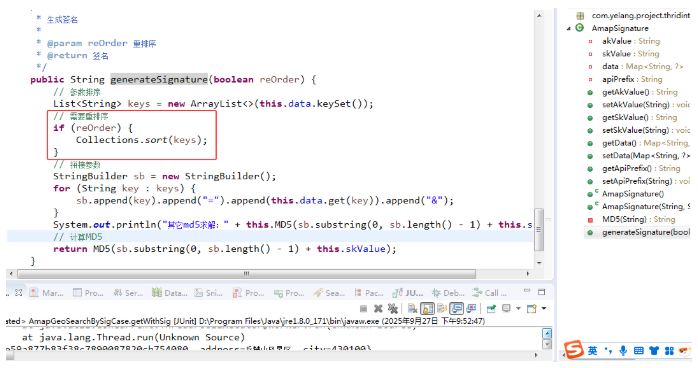This screenshot has width=698, height=368.
Task: Switch to the Pac... view tab
Action: point(369,293)
